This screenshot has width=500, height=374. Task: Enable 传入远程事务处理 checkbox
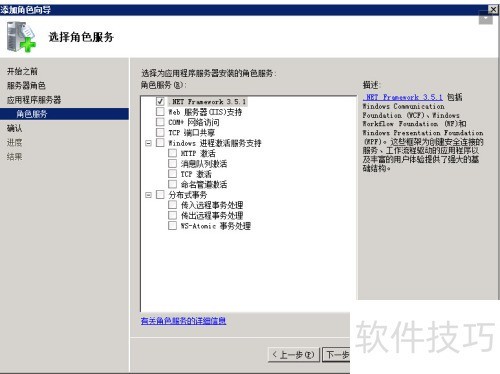(172, 205)
